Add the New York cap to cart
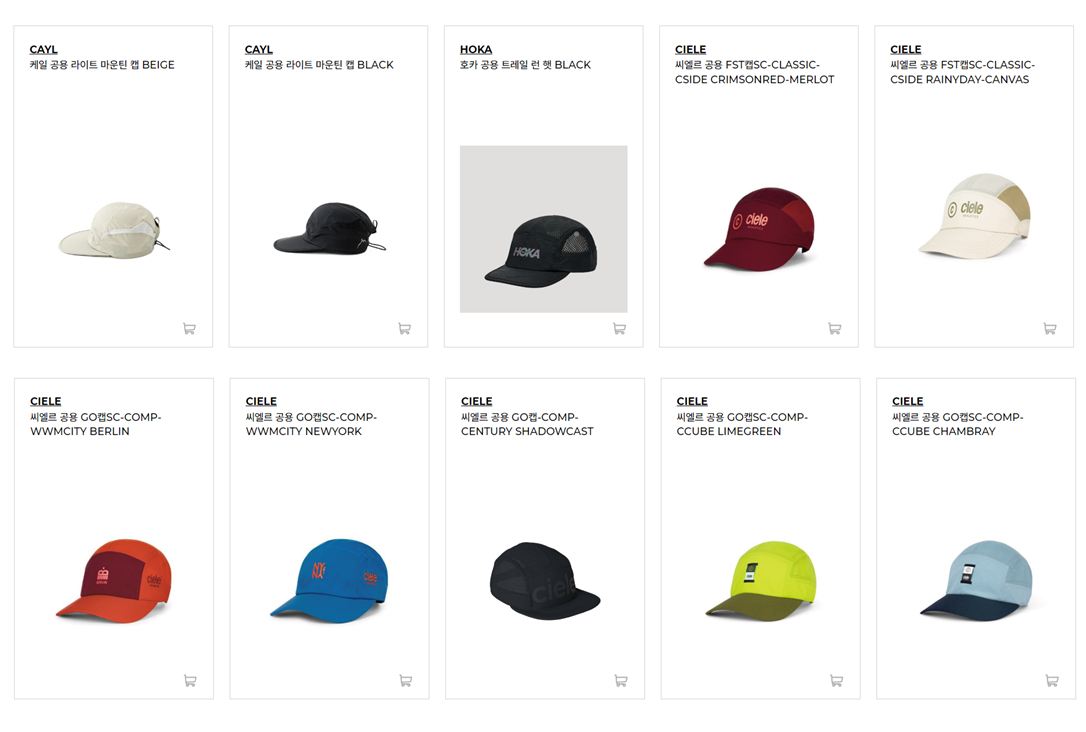Screen dimensions: 1086x732 (x=406, y=681)
